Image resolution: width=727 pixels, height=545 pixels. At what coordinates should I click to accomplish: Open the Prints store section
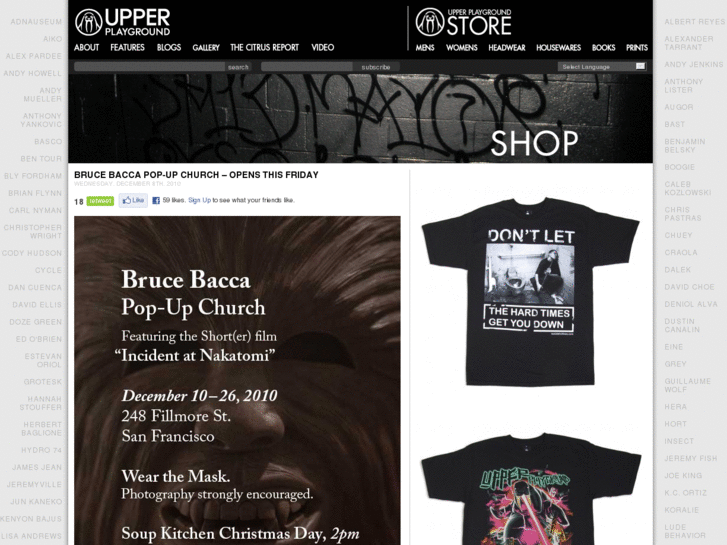coord(637,48)
